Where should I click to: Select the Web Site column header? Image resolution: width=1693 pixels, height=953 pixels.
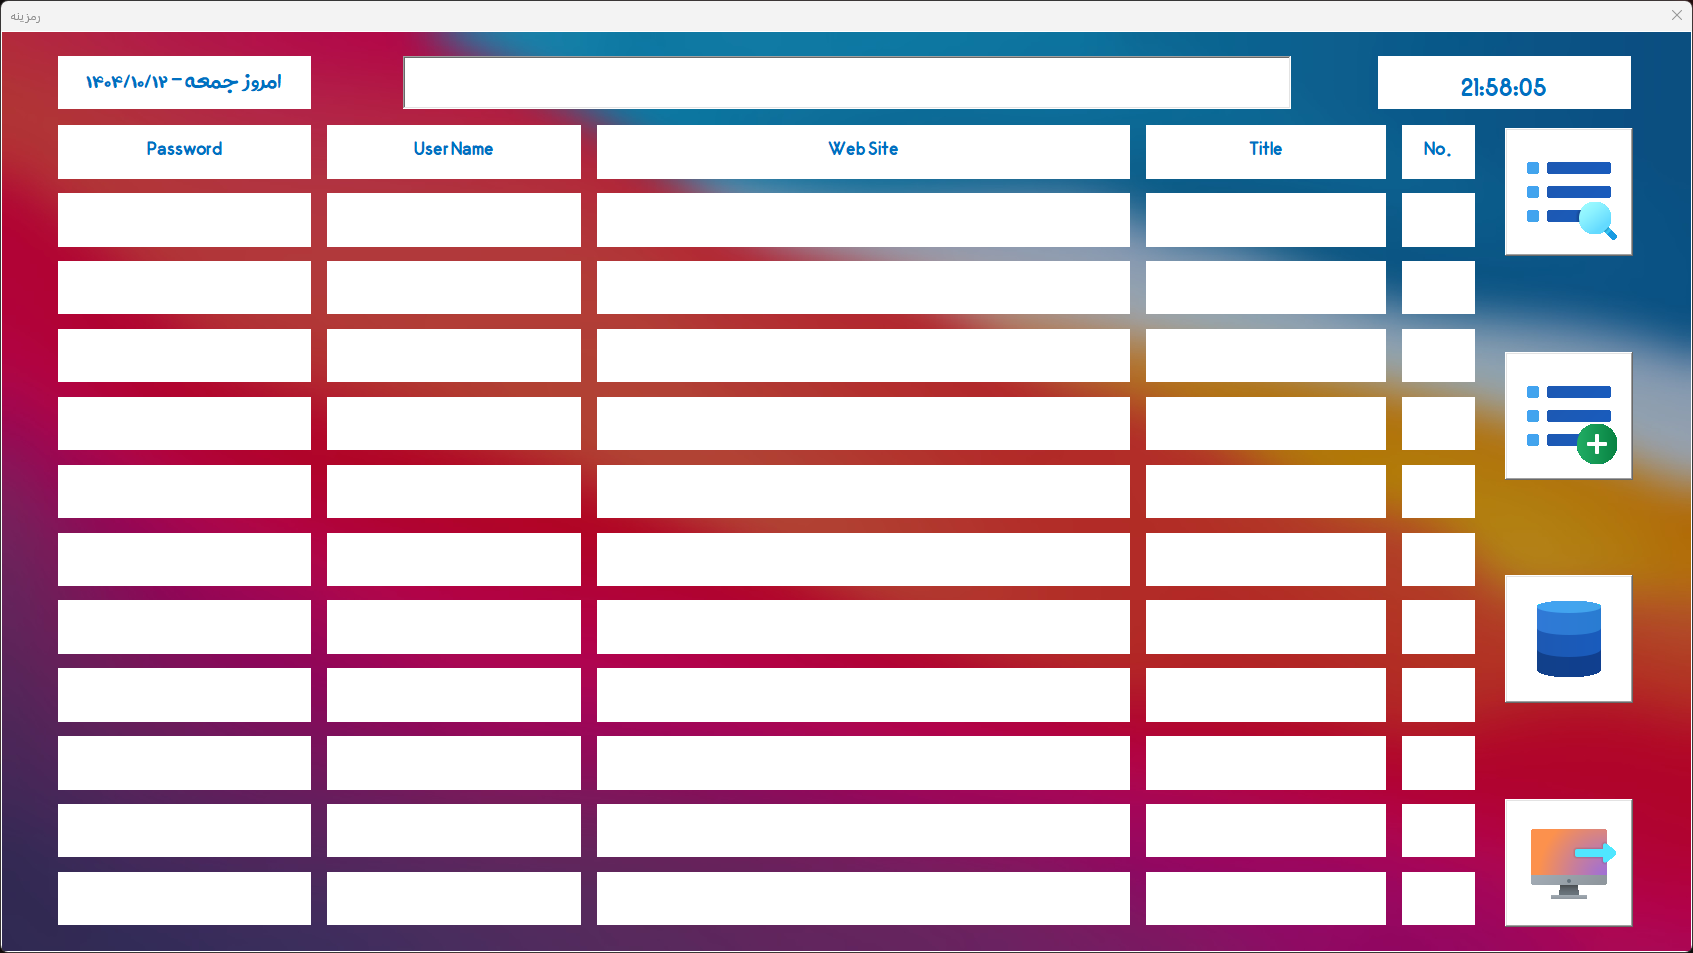pos(863,151)
